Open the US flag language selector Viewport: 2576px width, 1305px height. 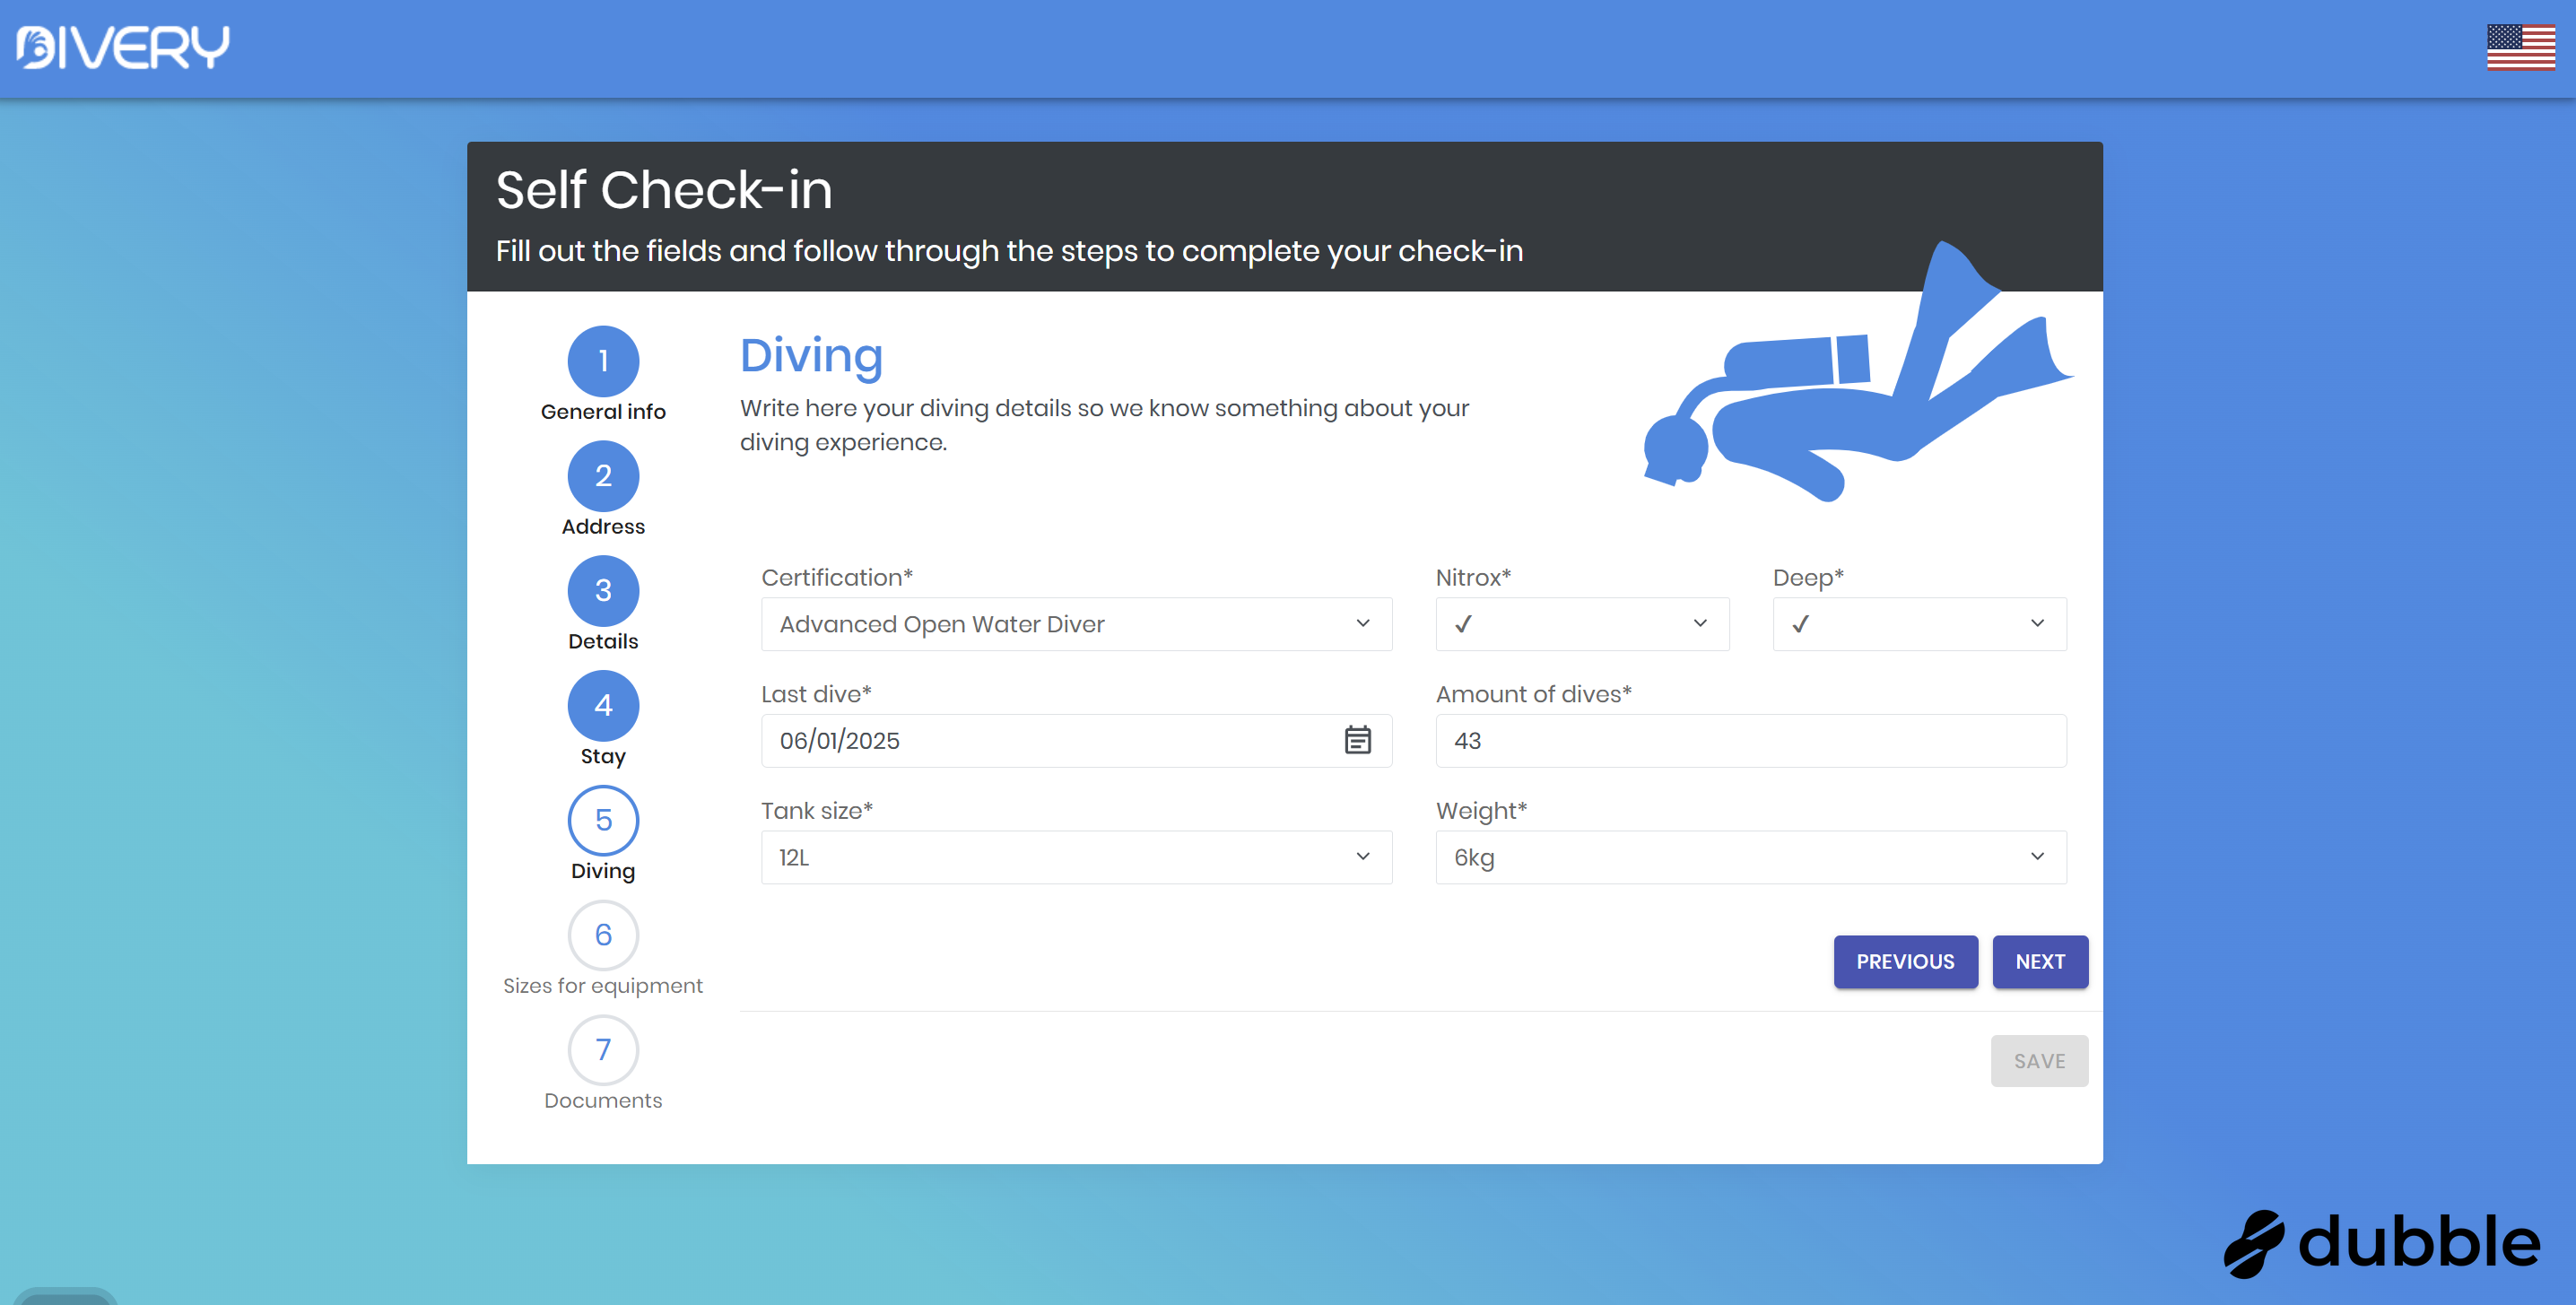[2520, 47]
